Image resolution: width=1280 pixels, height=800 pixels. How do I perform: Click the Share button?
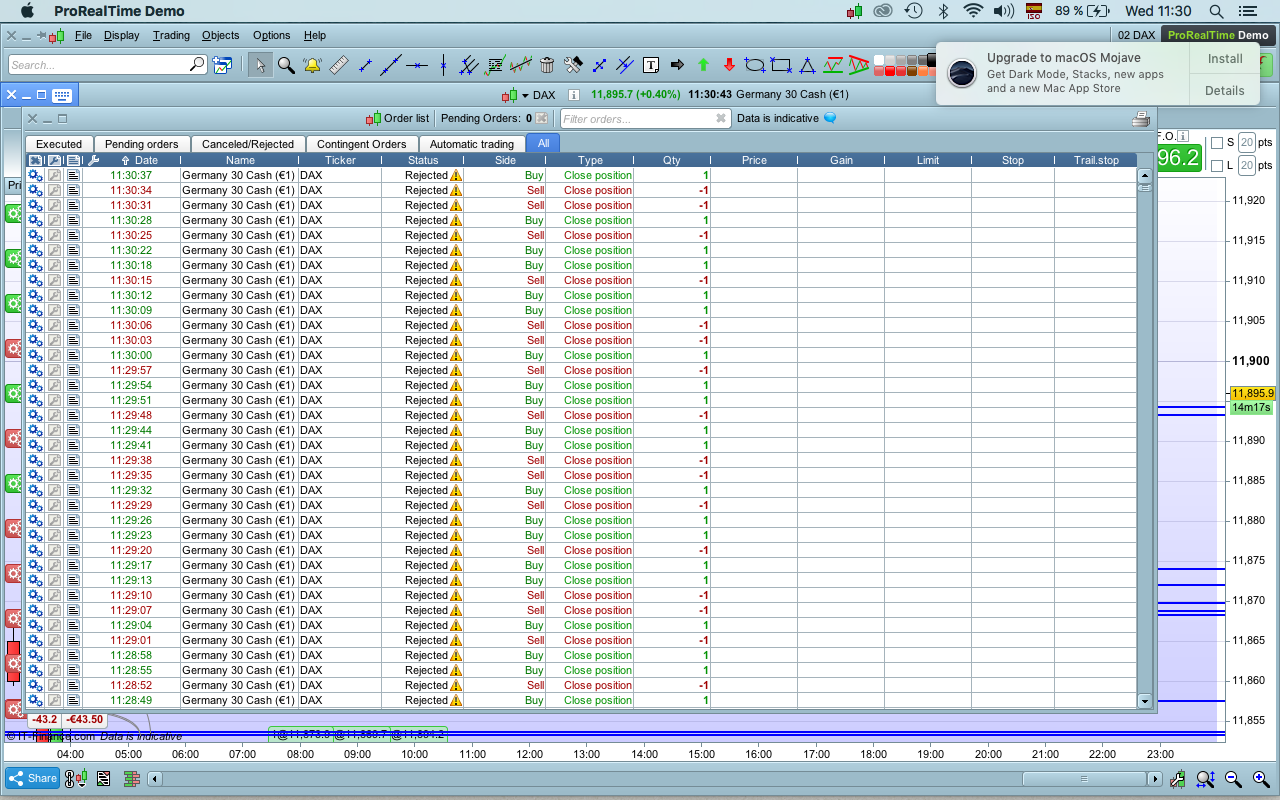point(32,778)
